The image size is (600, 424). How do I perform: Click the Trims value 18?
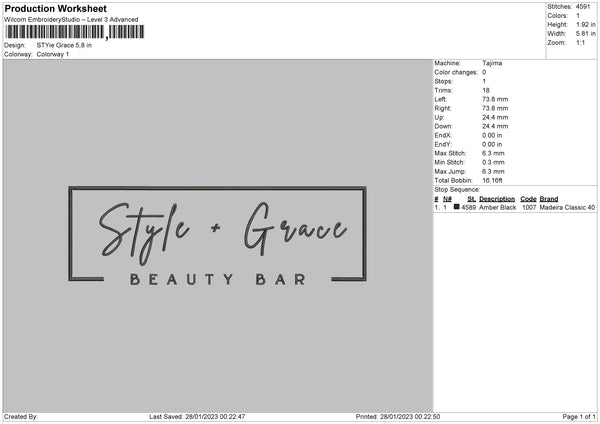tap(486, 90)
